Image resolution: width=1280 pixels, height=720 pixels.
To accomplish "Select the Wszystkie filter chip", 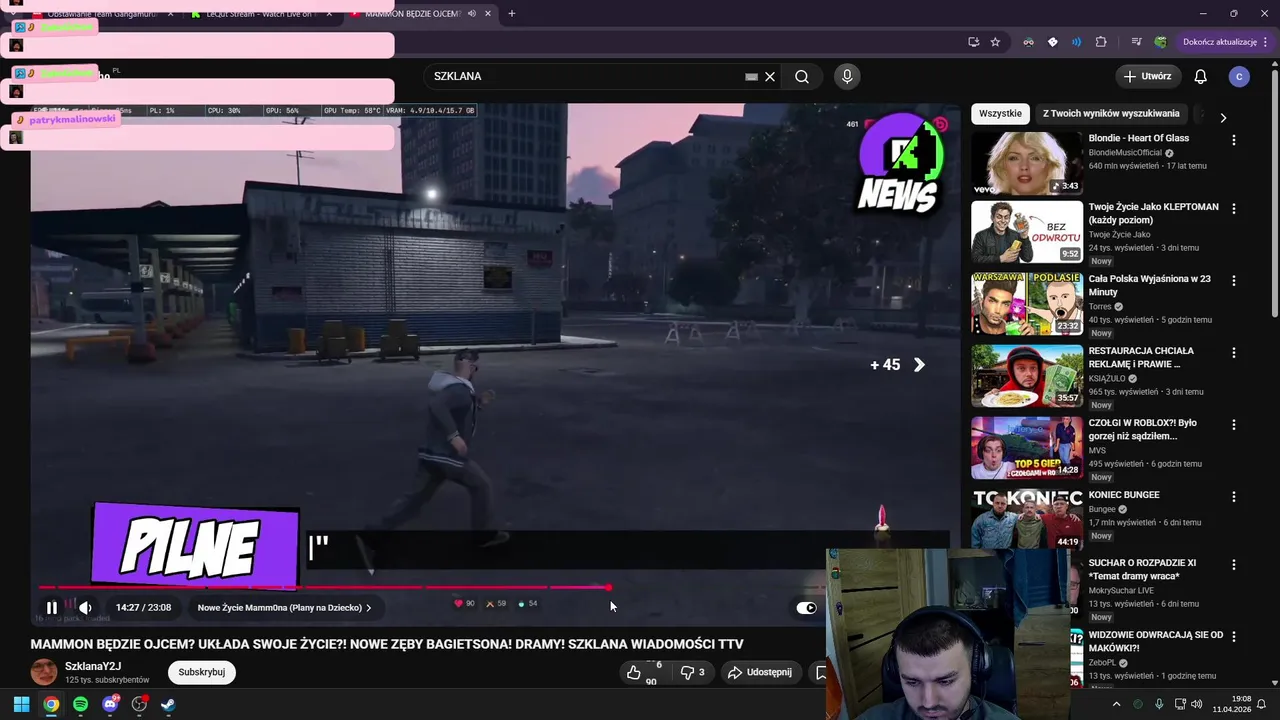I will tap(1000, 113).
